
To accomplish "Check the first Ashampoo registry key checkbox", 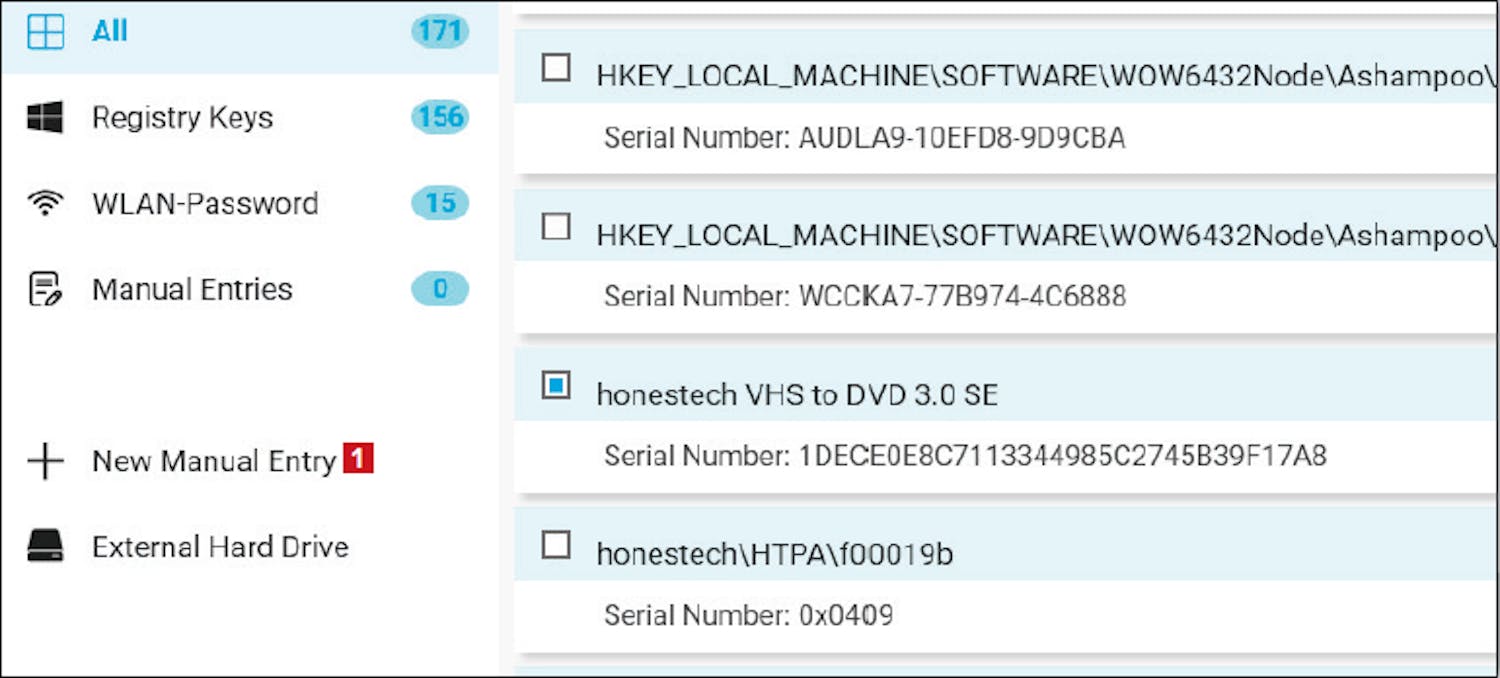I will (x=555, y=68).
